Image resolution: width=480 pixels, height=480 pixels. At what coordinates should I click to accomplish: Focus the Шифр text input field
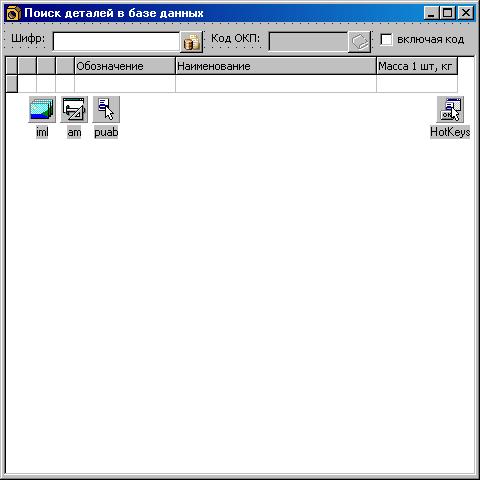[116, 42]
